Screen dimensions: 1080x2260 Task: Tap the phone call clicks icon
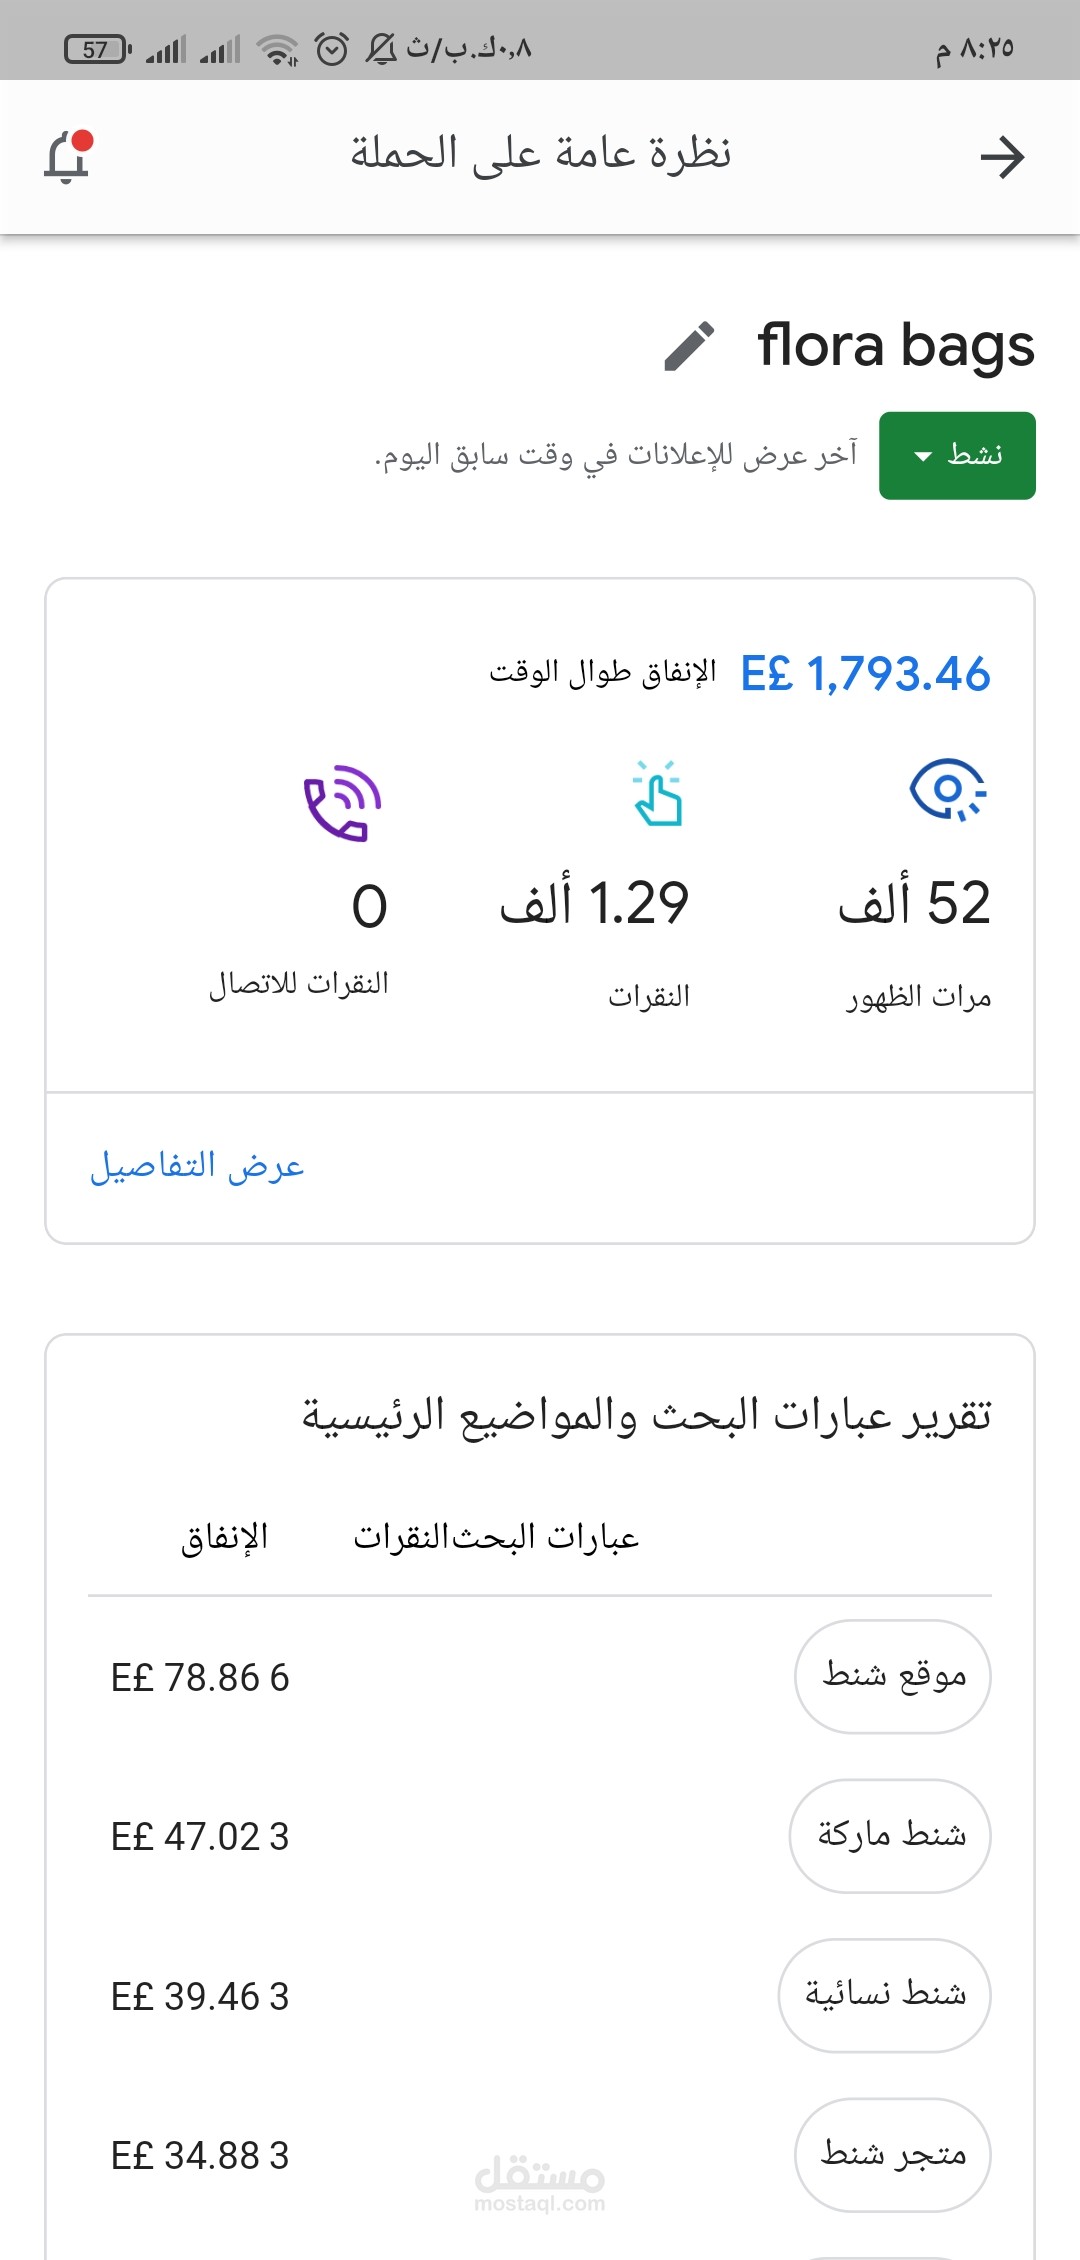343,802
